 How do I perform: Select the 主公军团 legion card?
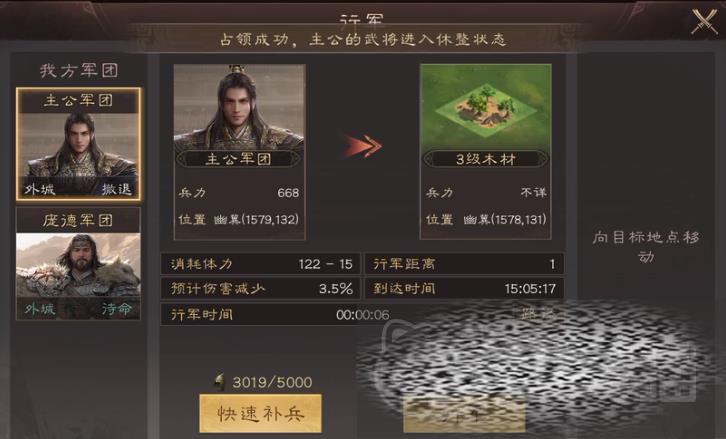79,144
